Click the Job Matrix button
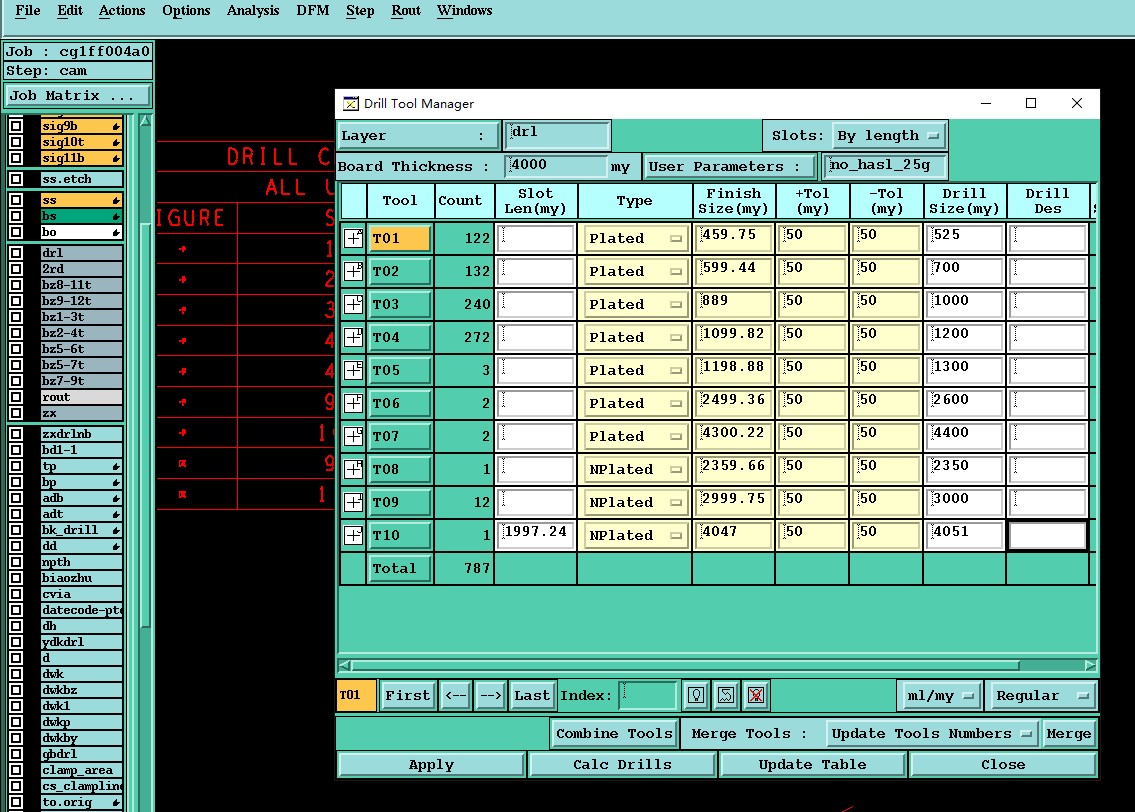1135x812 pixels. 78,96
